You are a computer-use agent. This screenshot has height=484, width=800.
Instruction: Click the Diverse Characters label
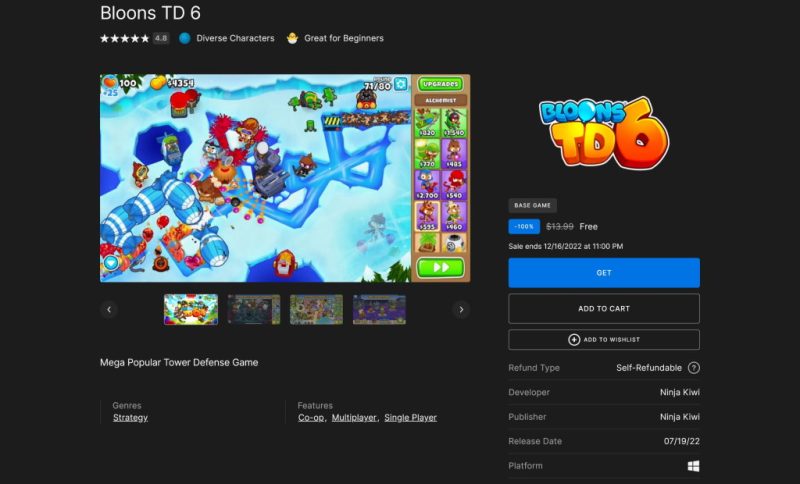[235, 38]
